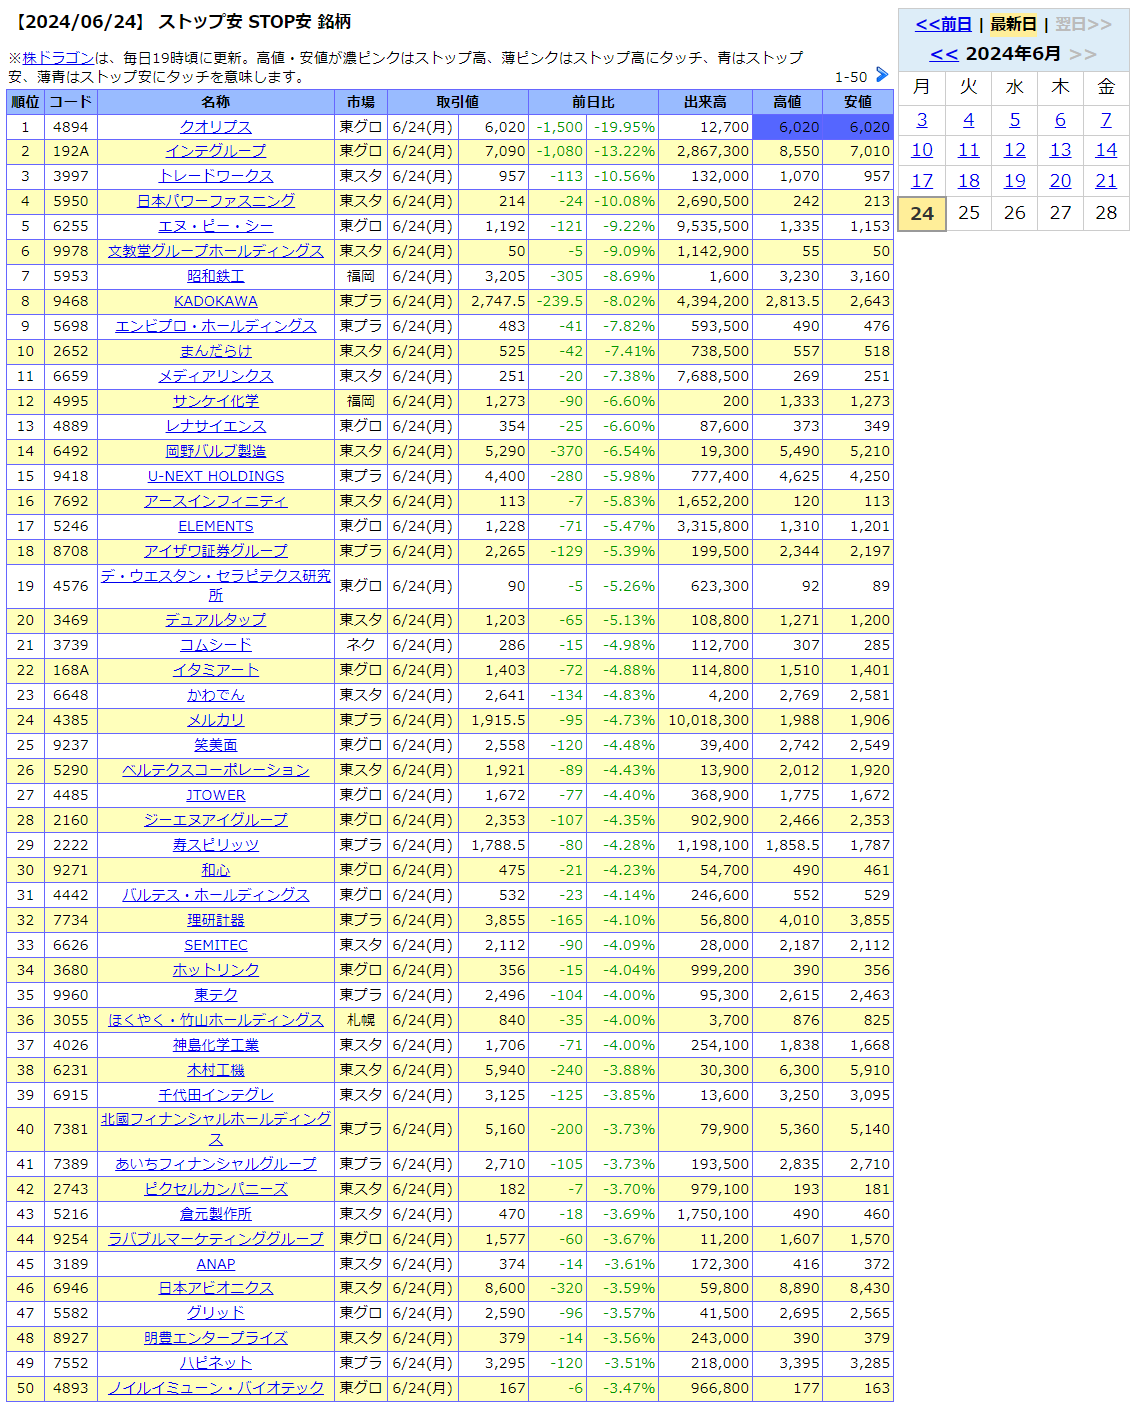Click code cell 192A
This screenshot has width=1131, height=1419.
71,151
